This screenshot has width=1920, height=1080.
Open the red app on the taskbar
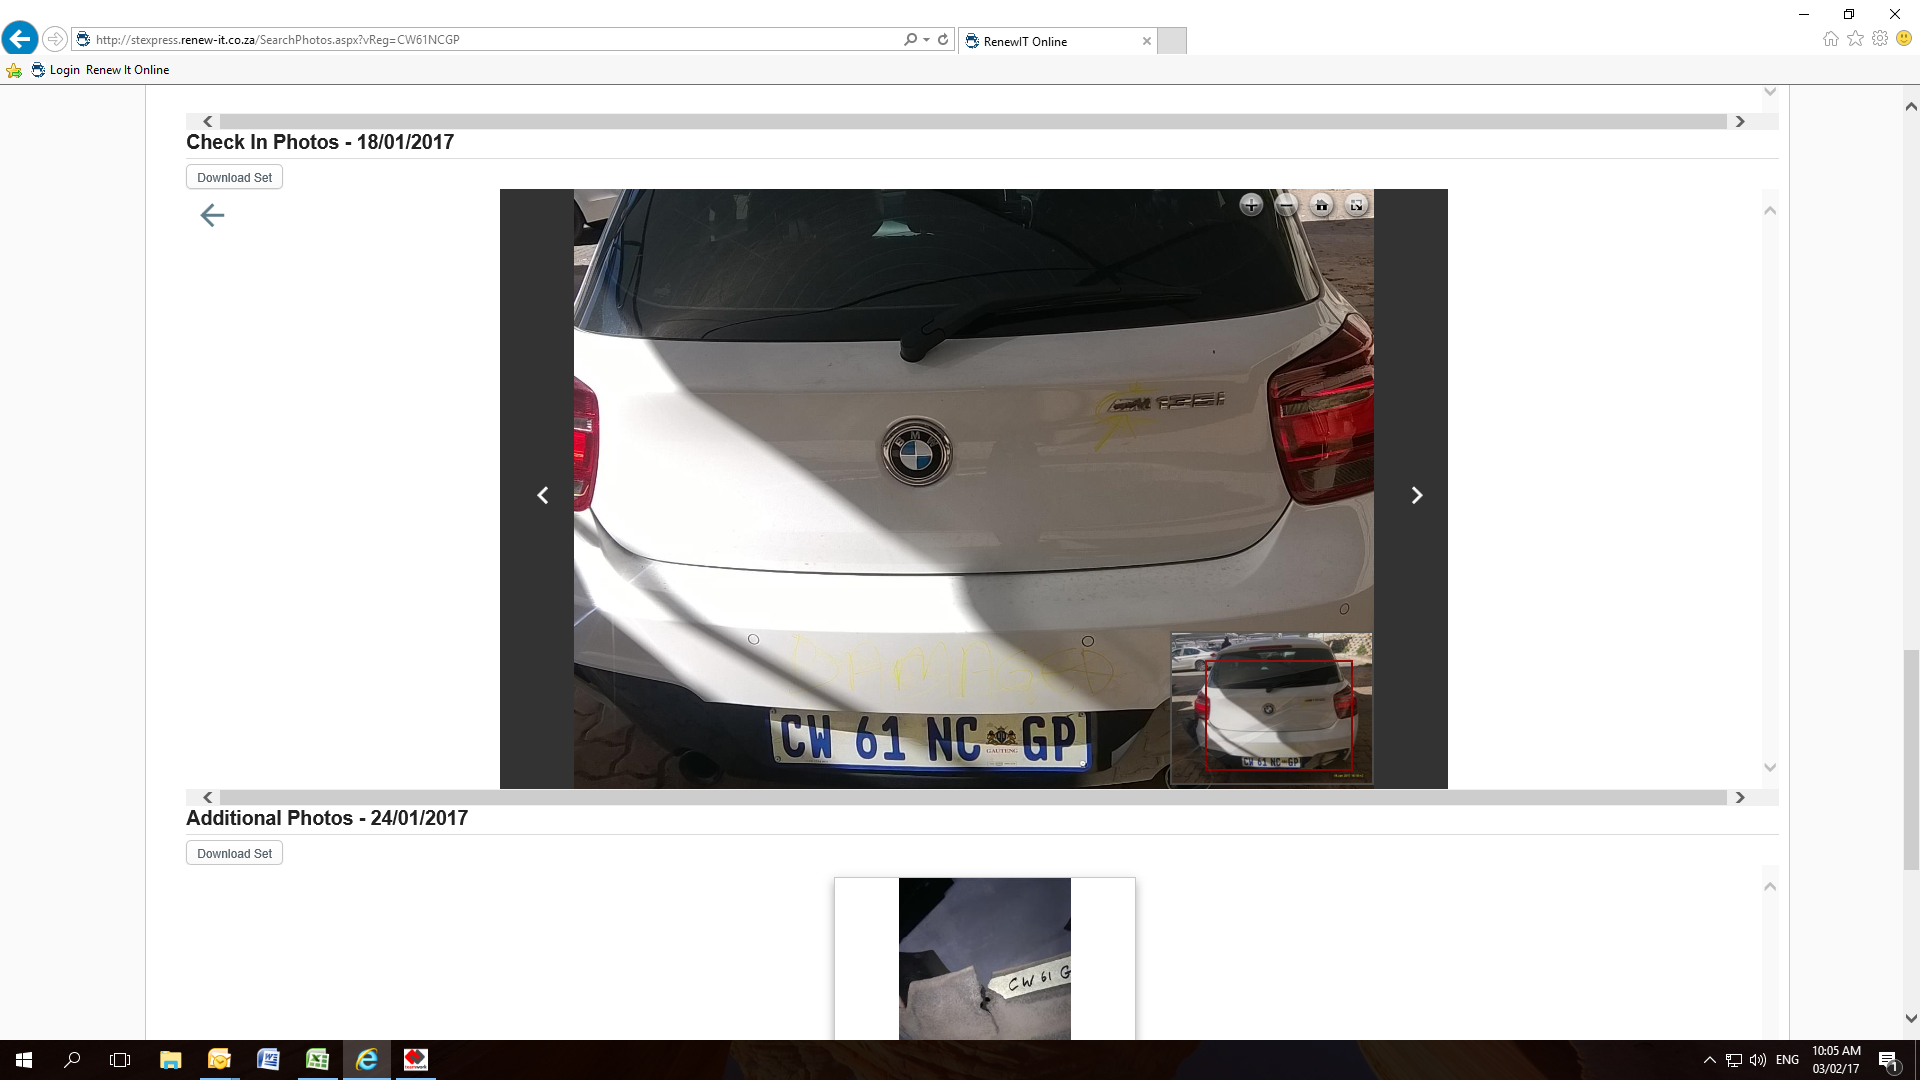click(x=415, y=1060)
